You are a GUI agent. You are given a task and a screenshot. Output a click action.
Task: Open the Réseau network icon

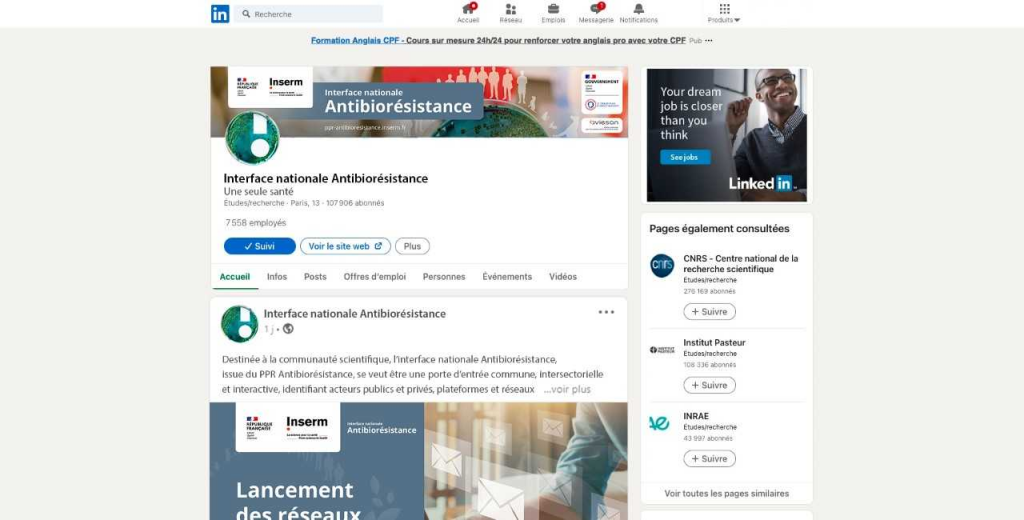click(511, 10)
